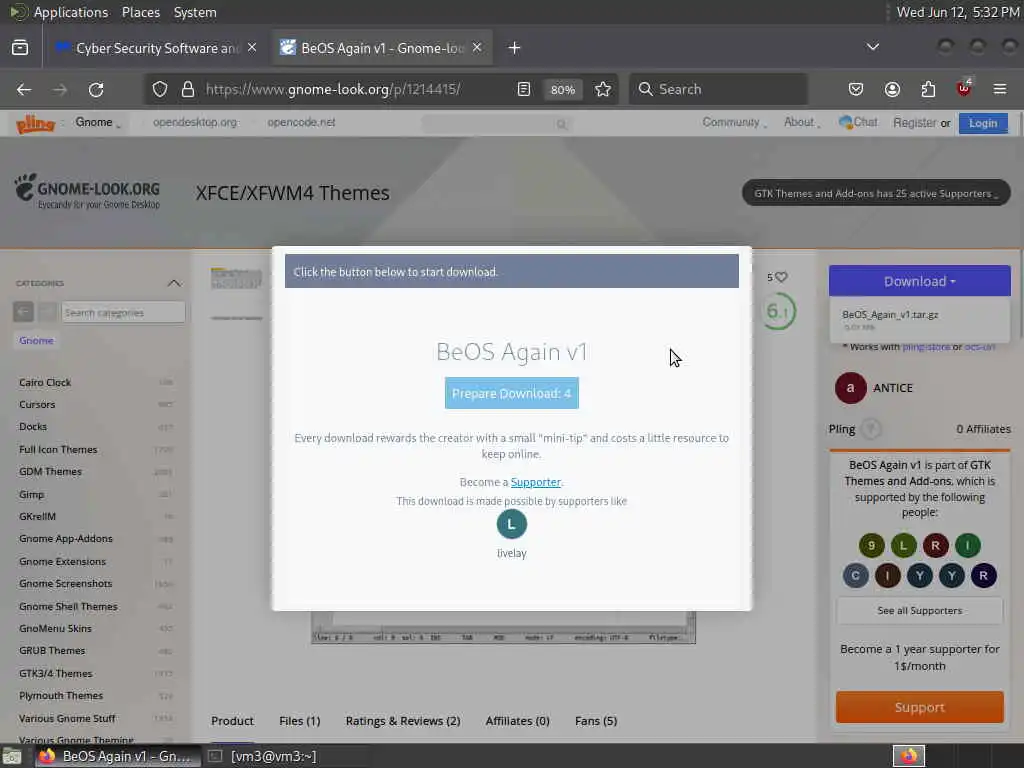Click the Firefox back arrow
Viewport: 1024px width, 768px height.
24,89
